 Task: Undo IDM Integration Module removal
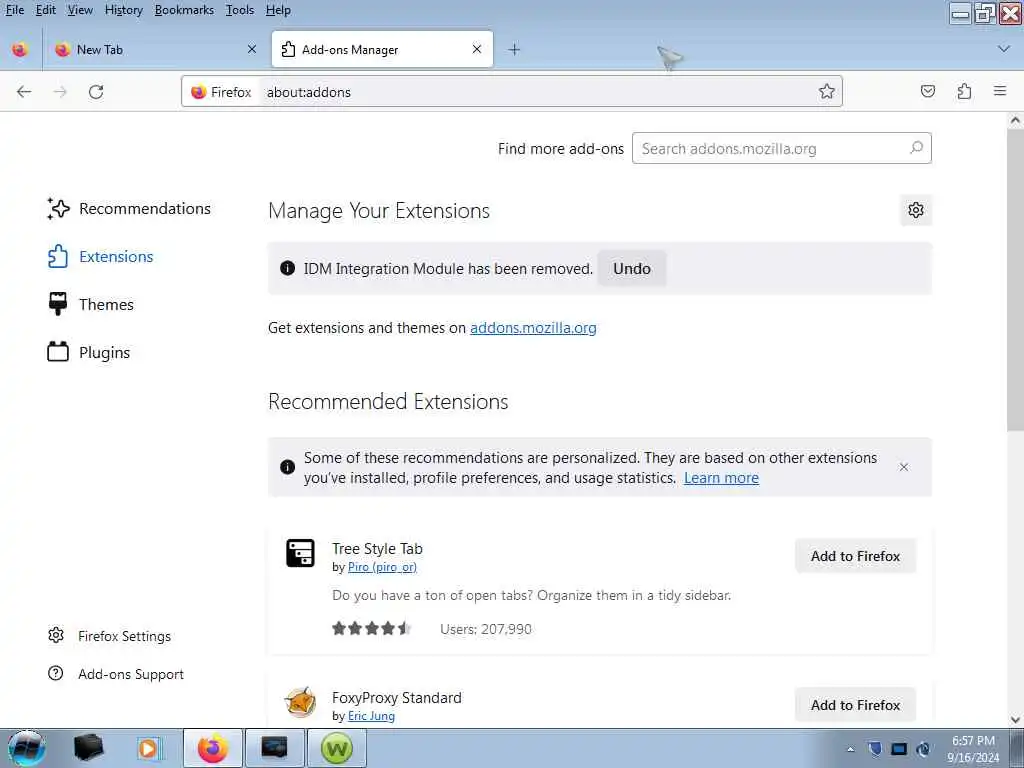pyautogui.click(x=632, y=268)
